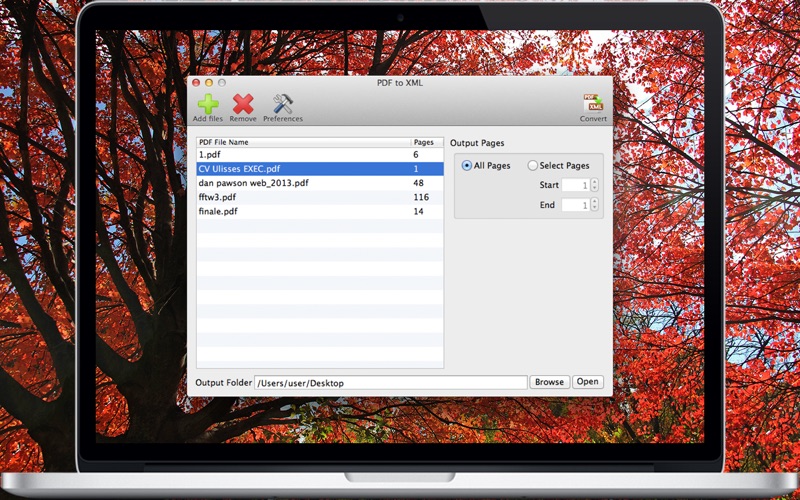Select finale.pdf in the list
This screenshot has width=800, height=500.
[320, 212]
